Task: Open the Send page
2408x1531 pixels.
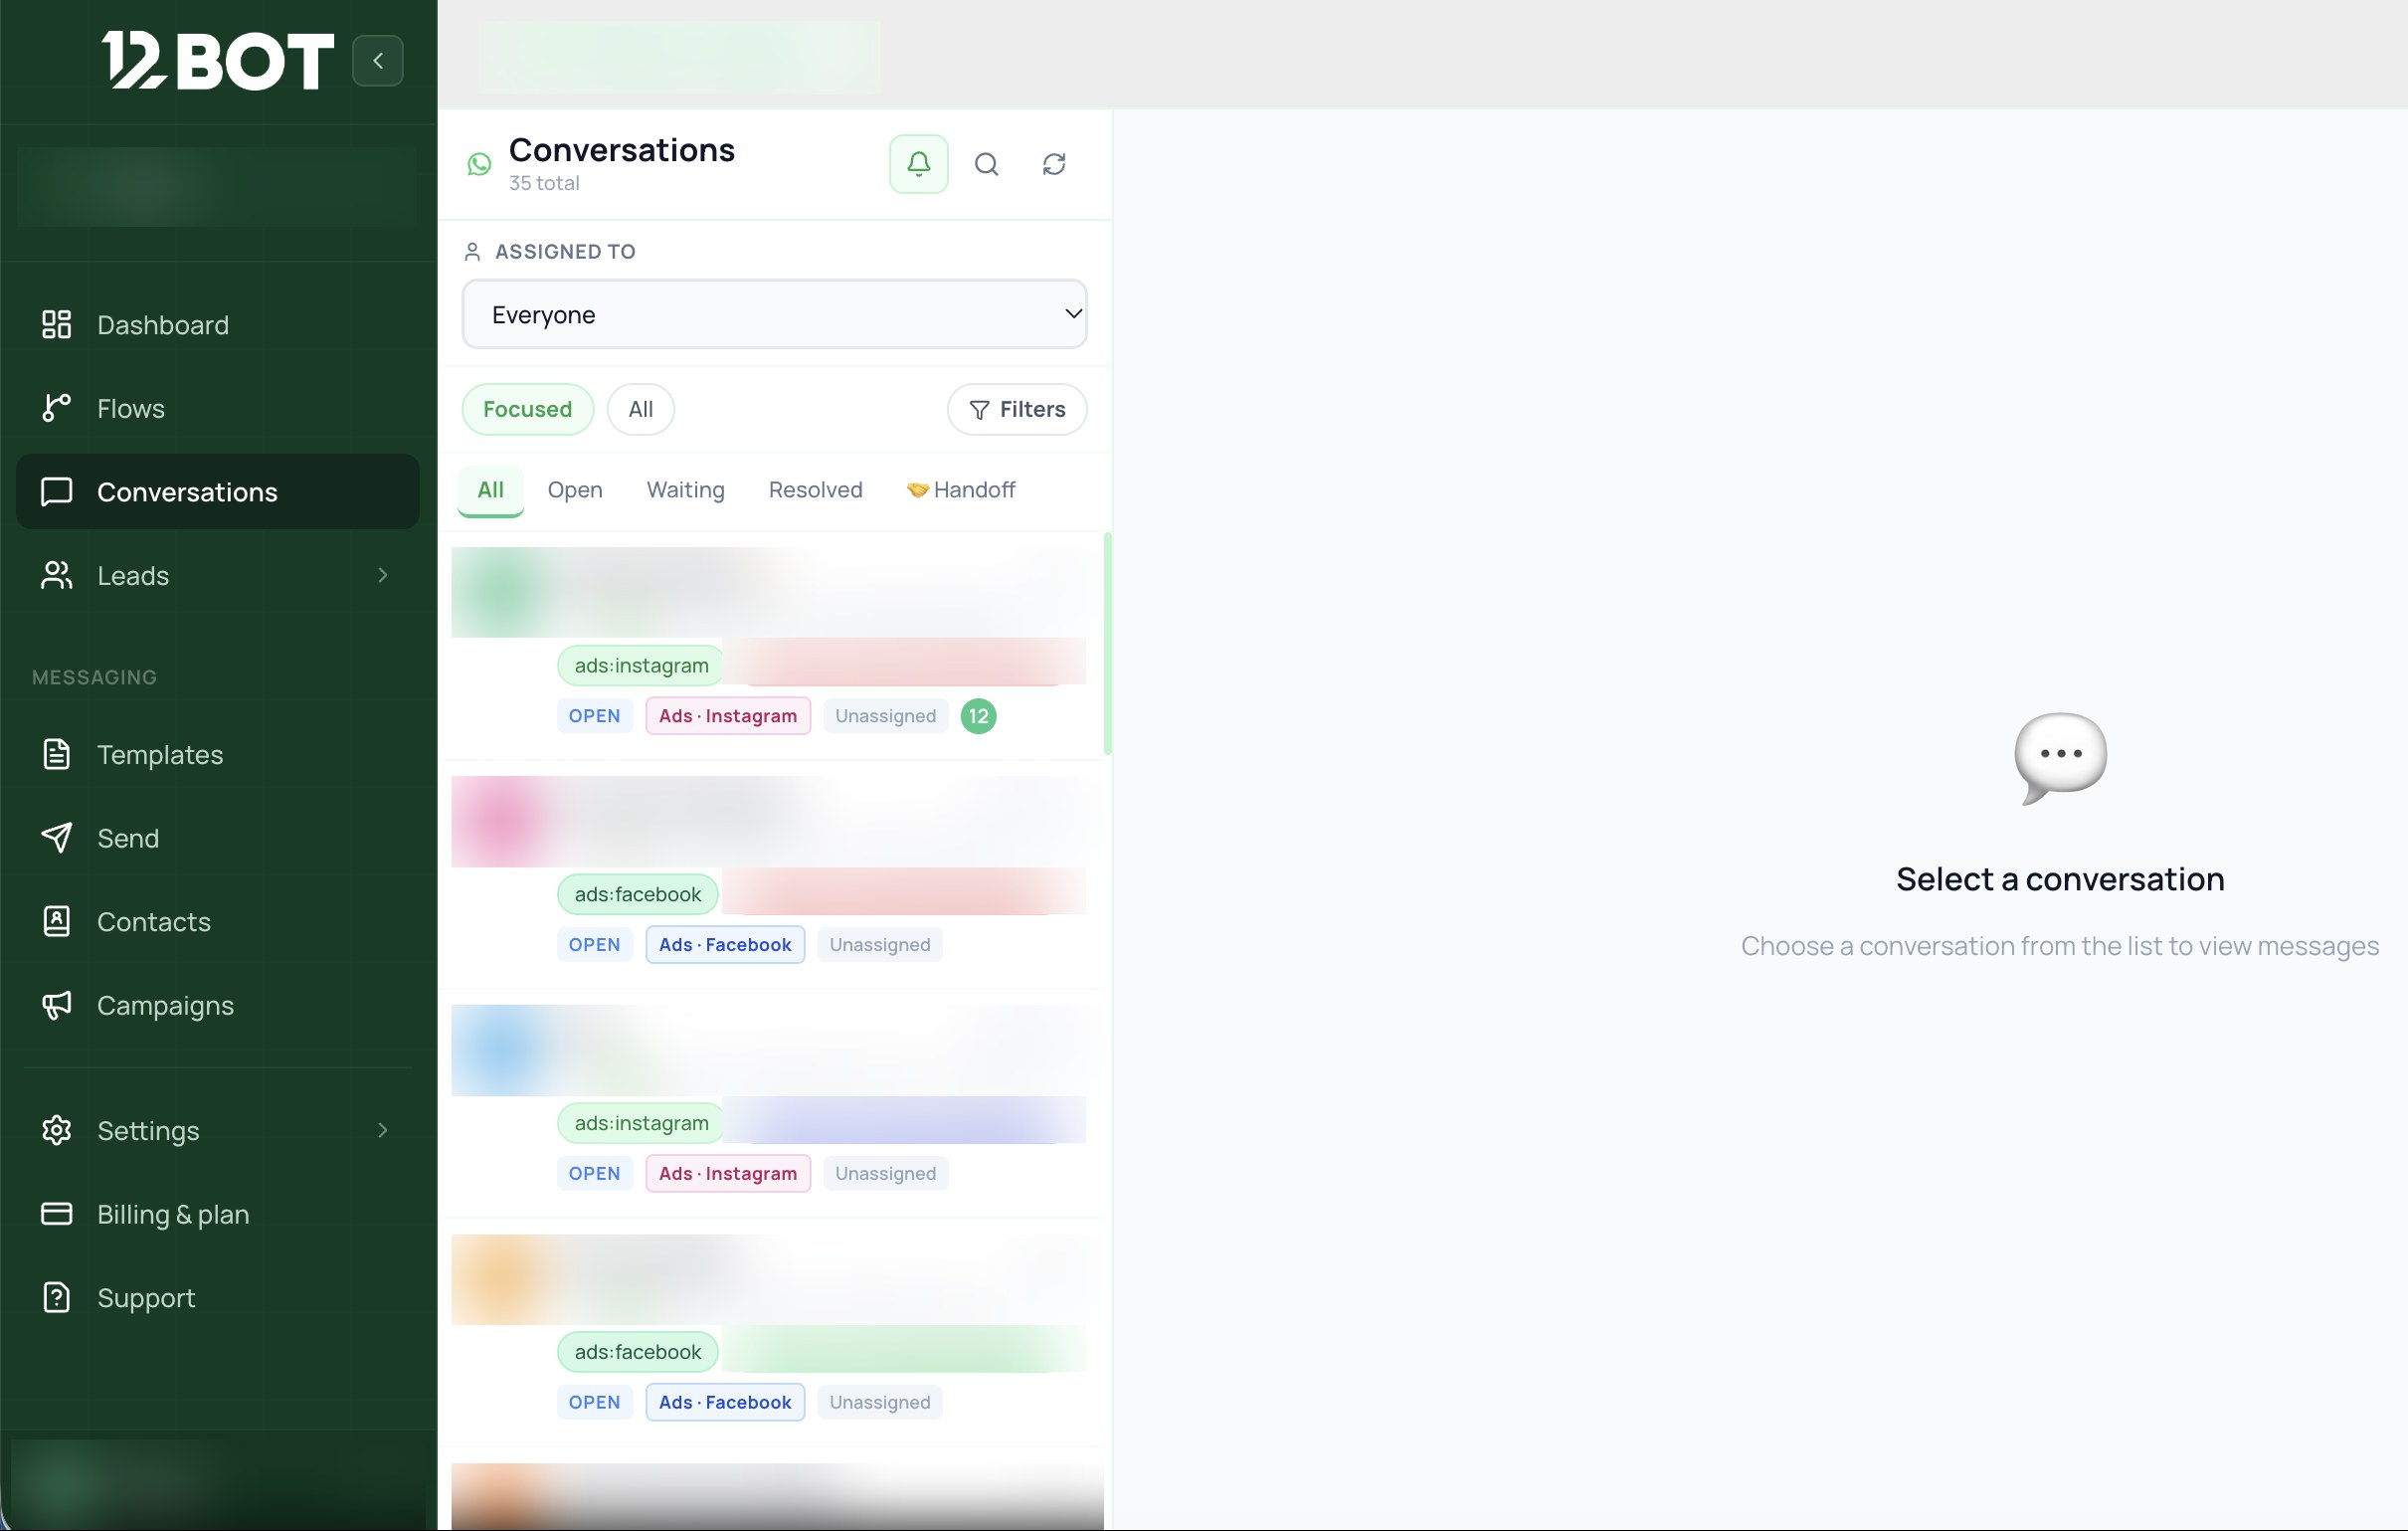Action: click(218, 837)
